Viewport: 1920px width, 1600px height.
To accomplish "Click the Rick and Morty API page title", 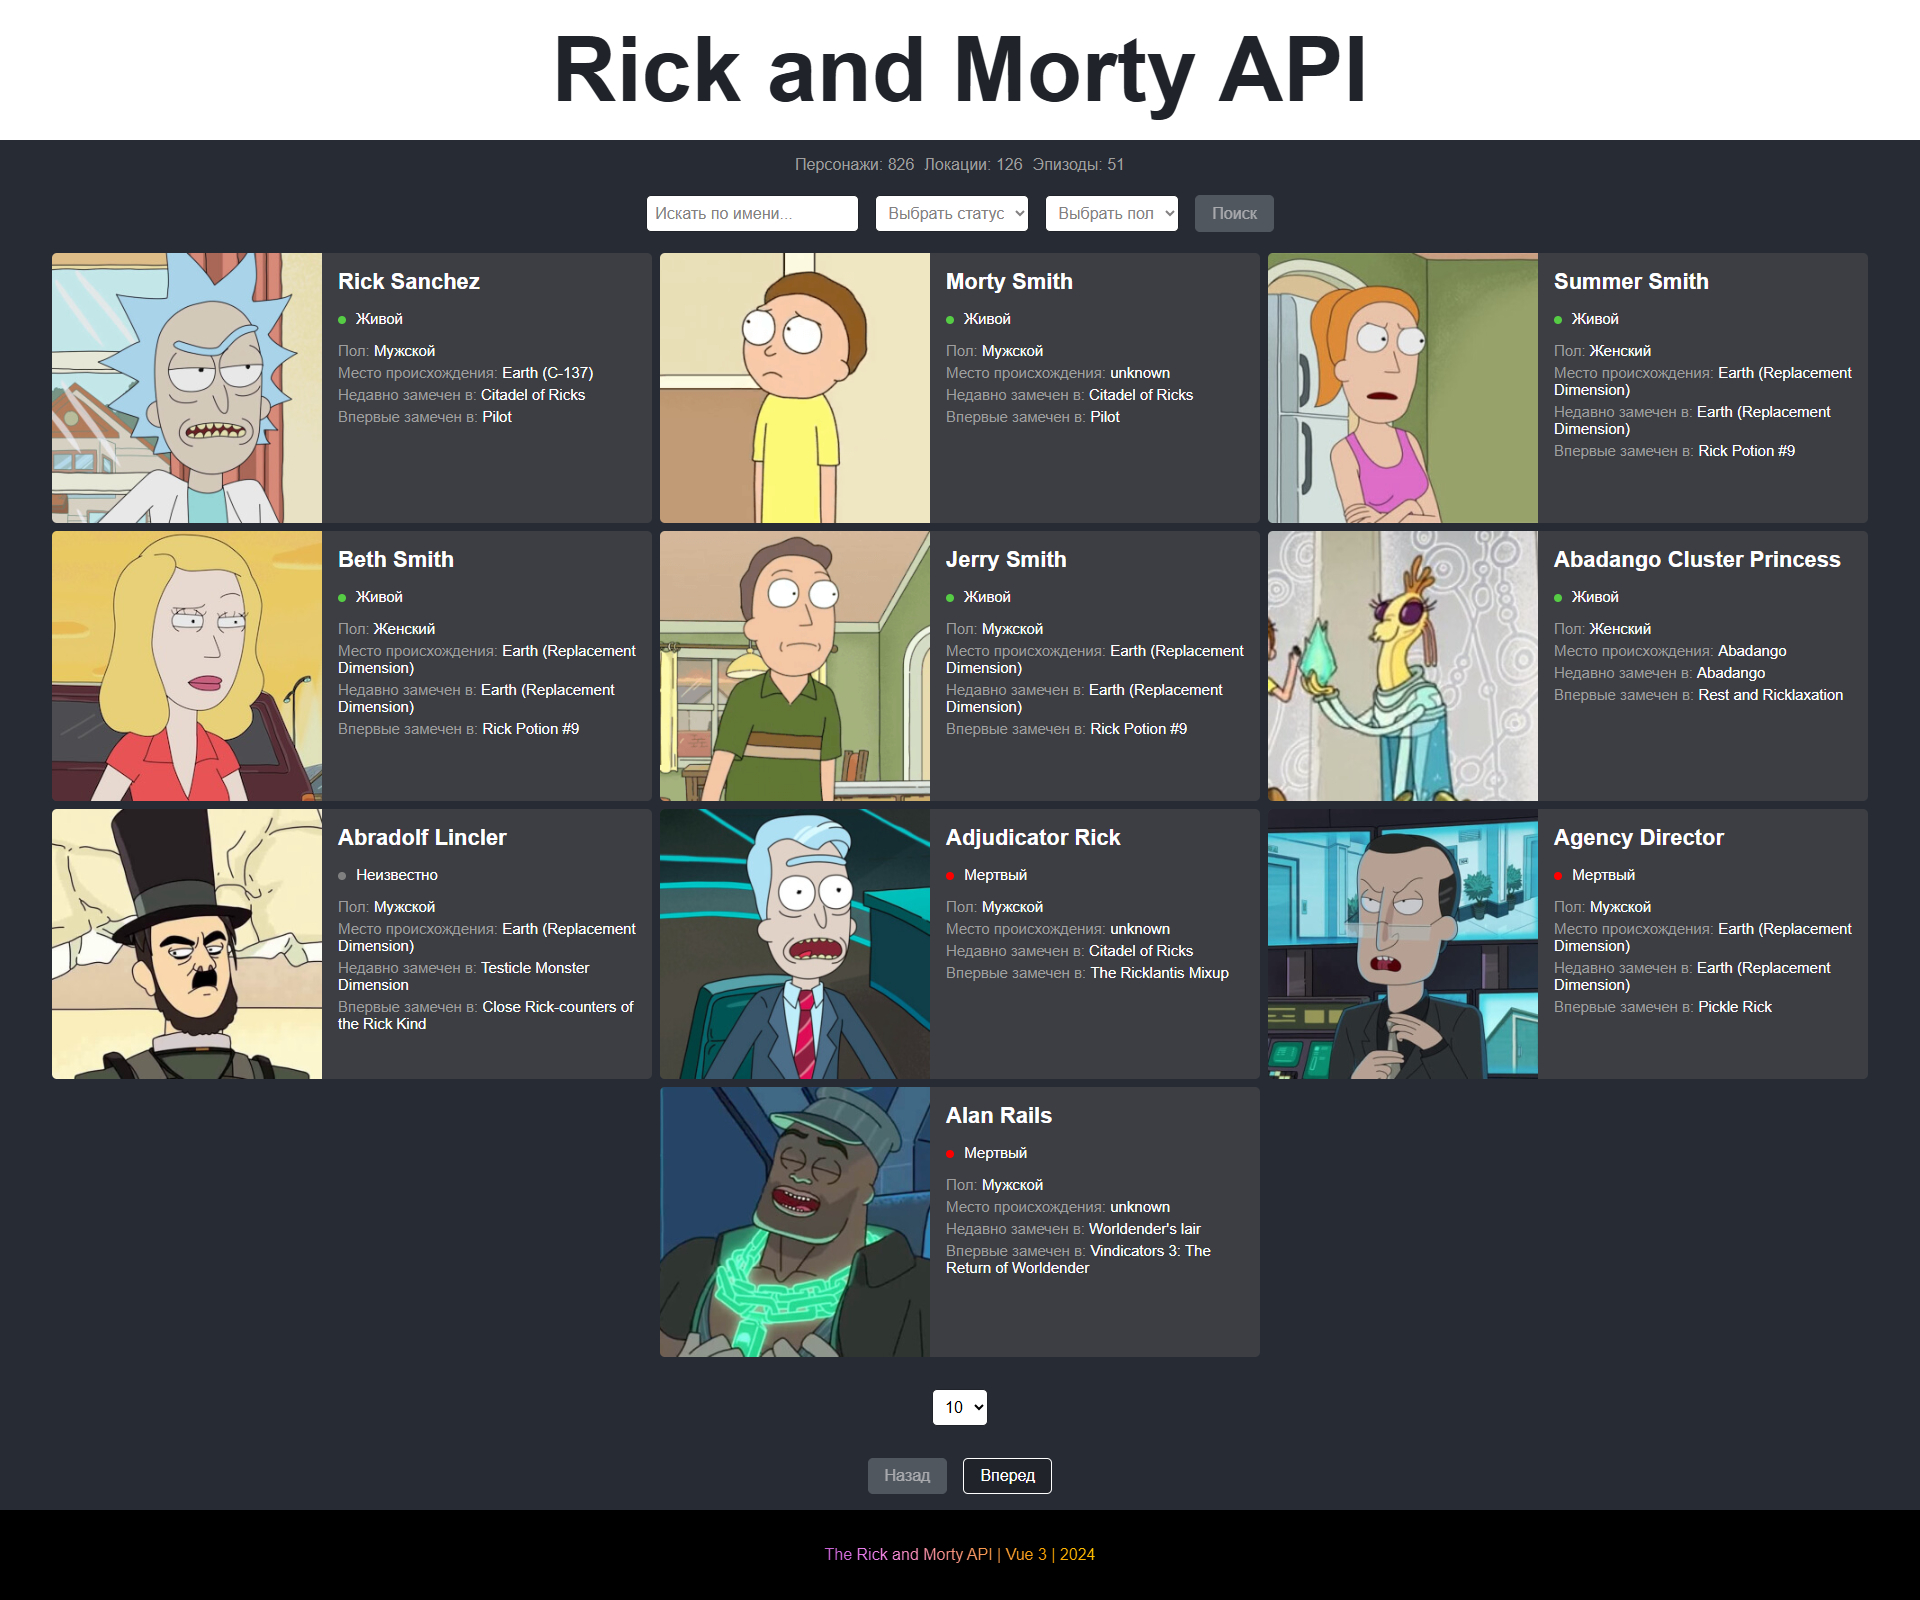I will pos(960,70).
